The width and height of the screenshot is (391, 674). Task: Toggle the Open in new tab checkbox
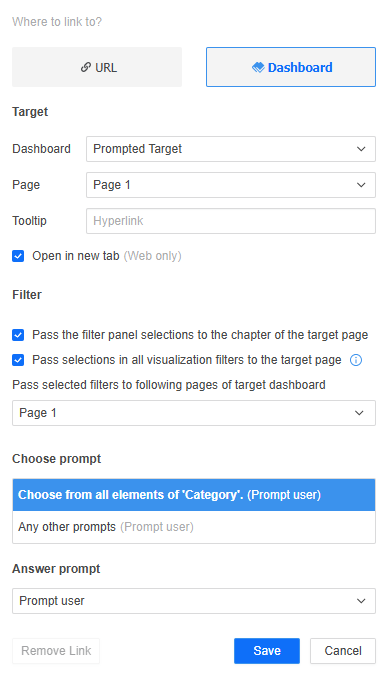coord(18,256)
